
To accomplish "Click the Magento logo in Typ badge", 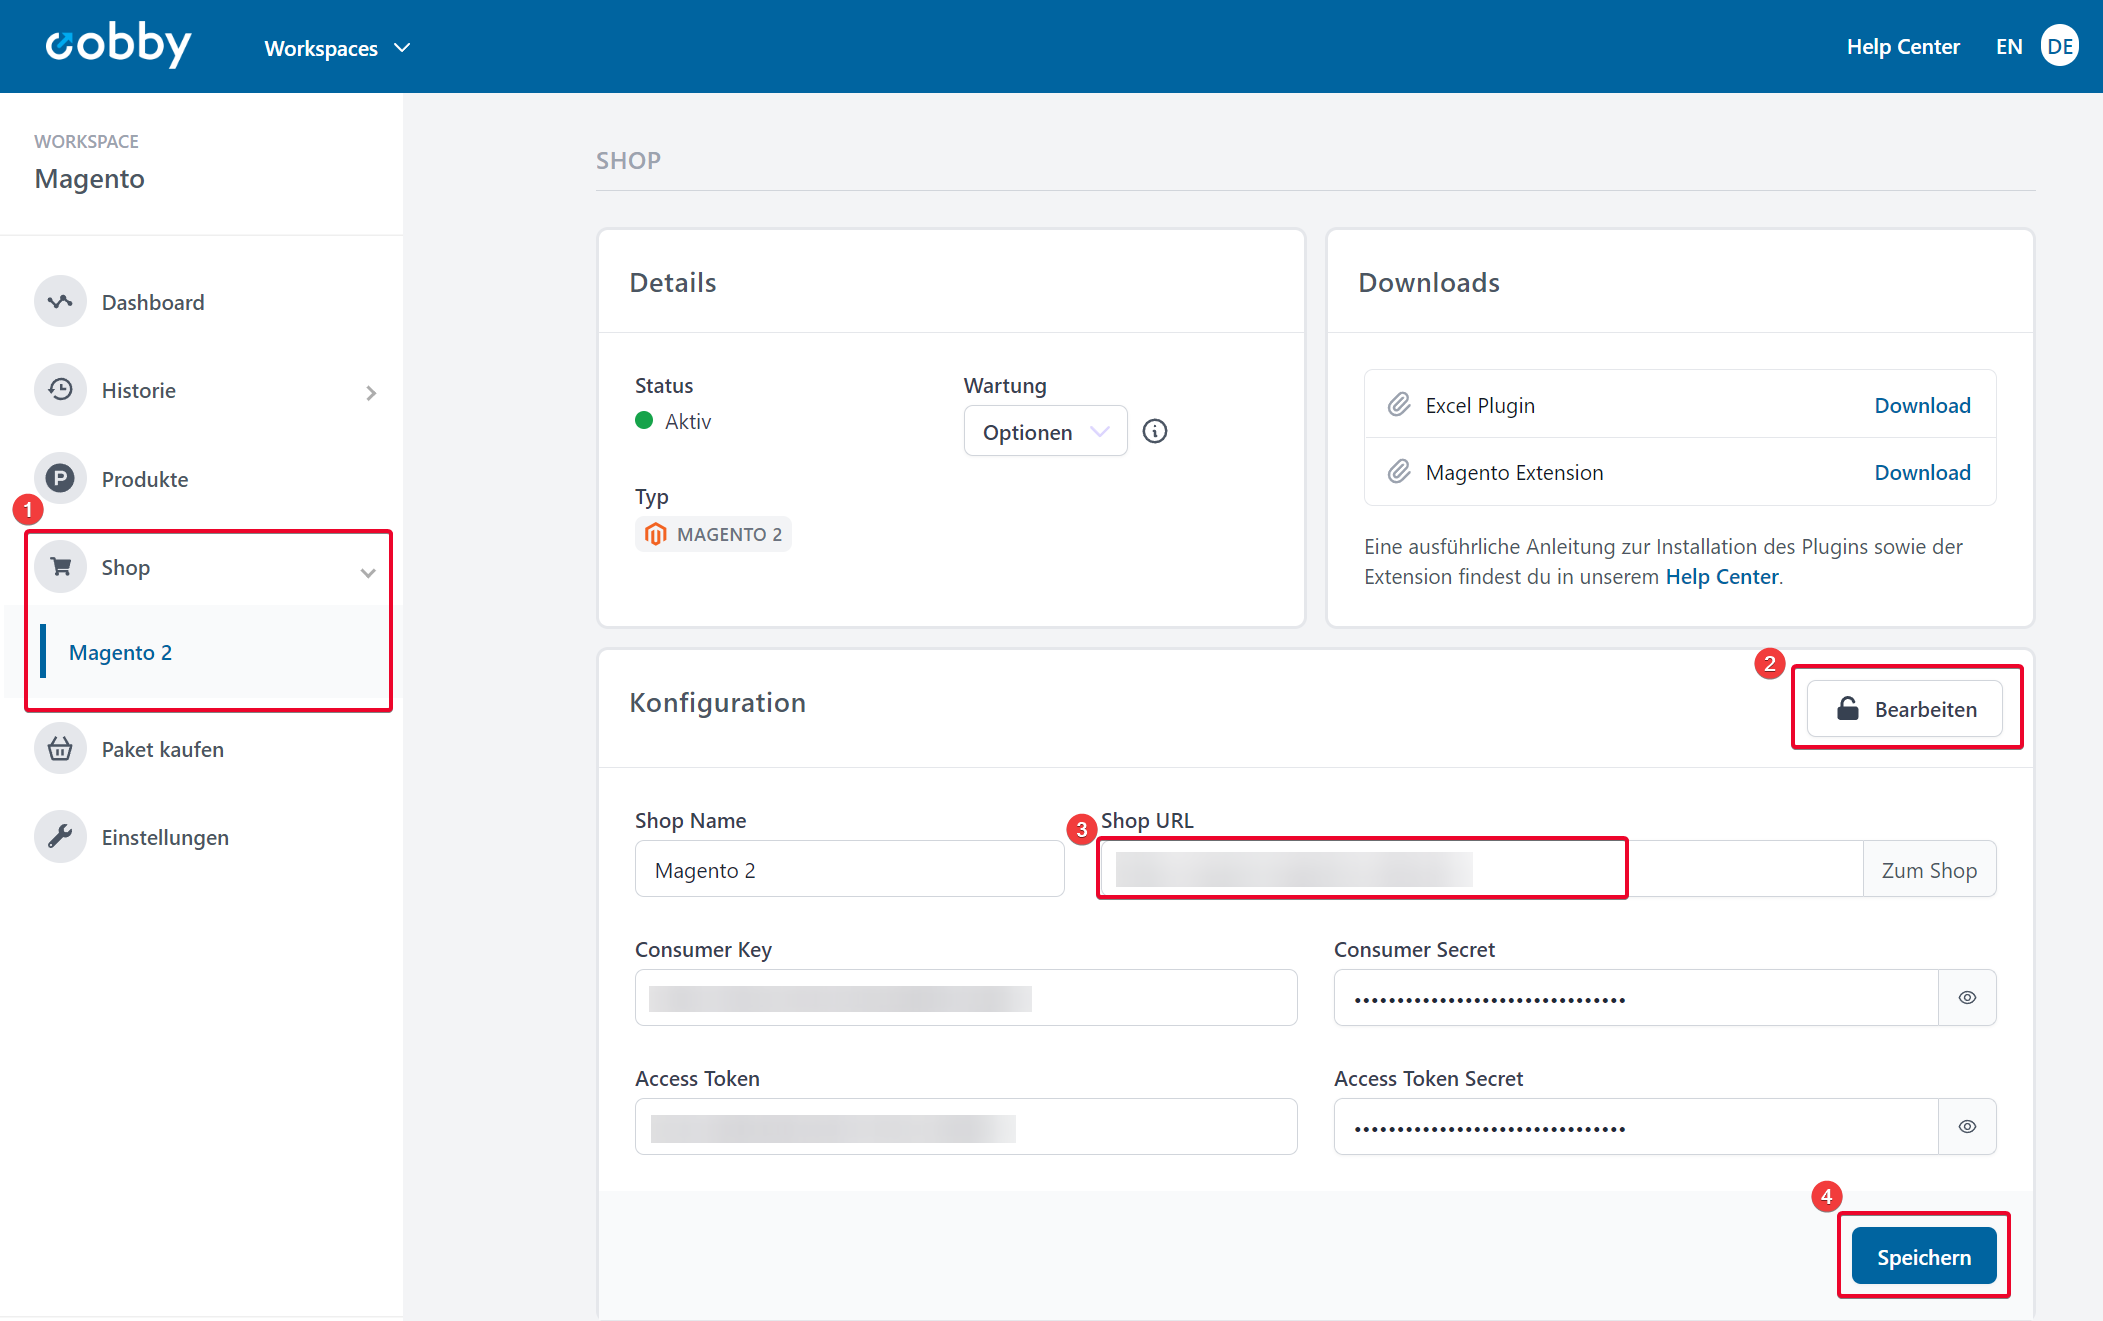I will [656, 534].
